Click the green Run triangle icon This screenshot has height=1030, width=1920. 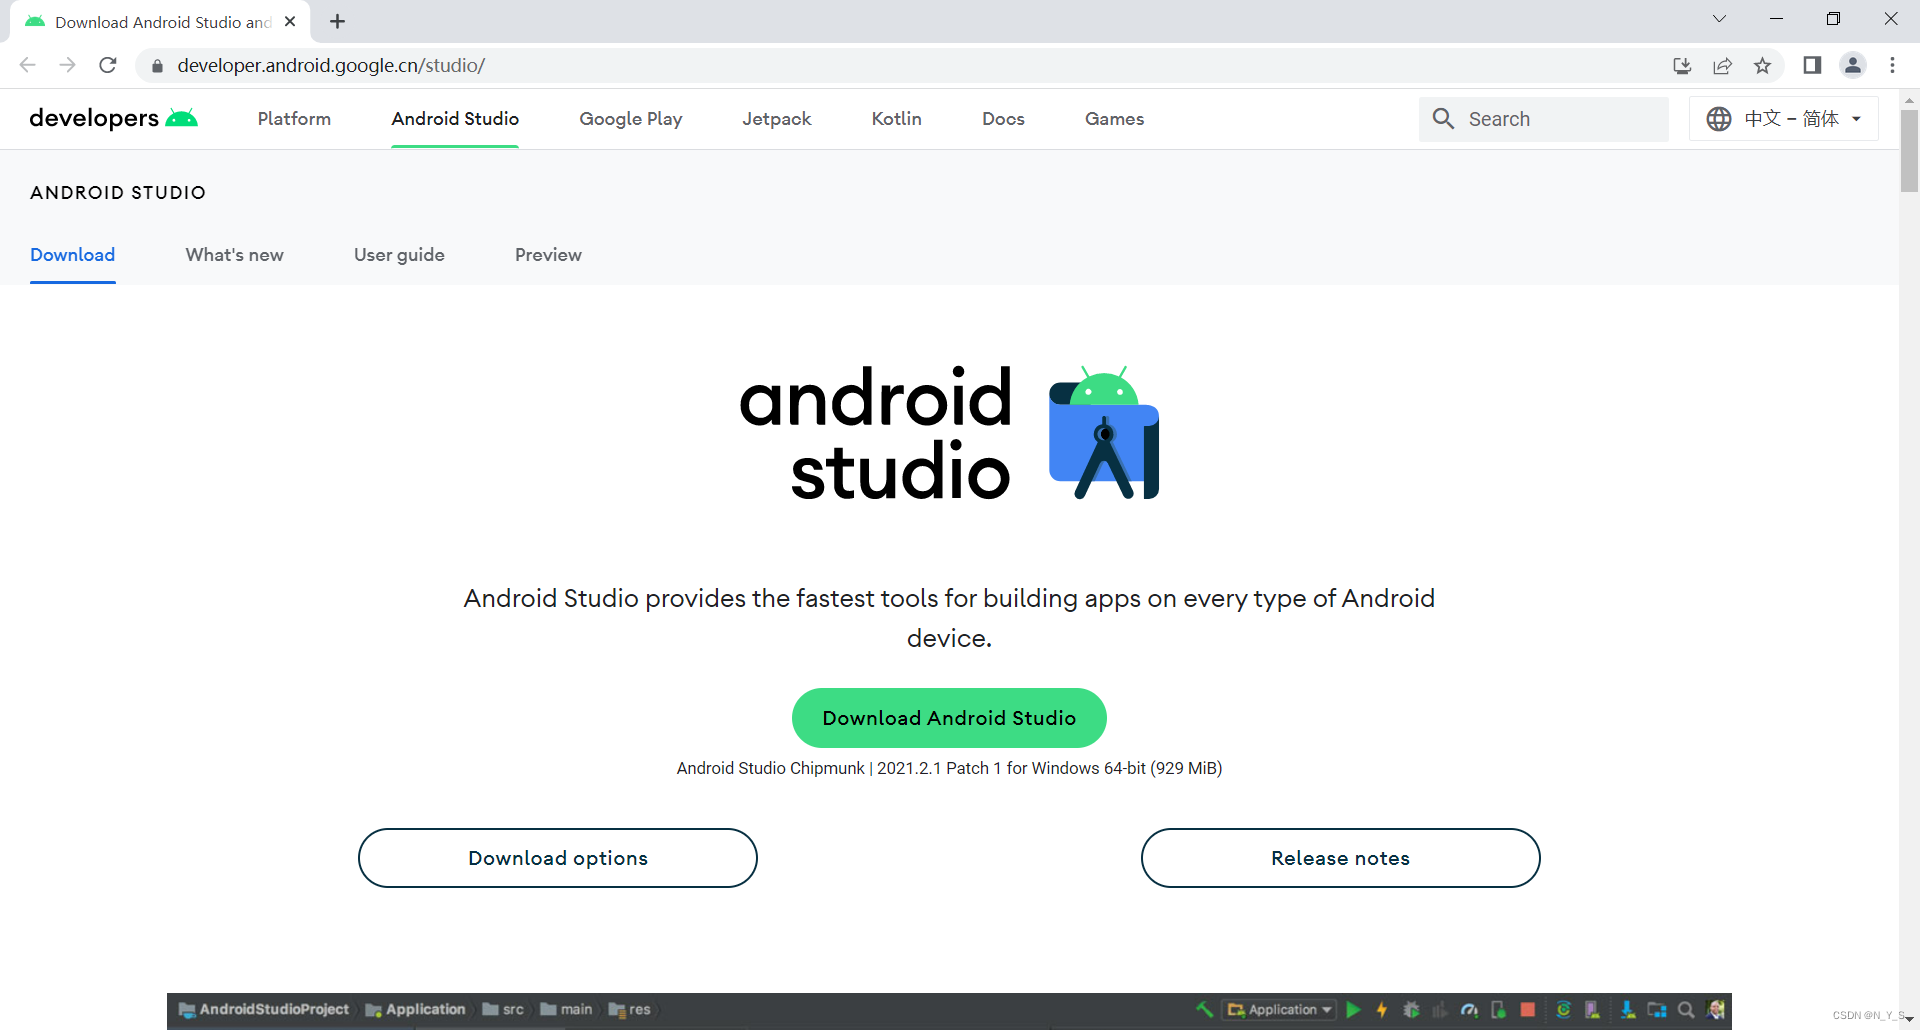point(1353,1010)
